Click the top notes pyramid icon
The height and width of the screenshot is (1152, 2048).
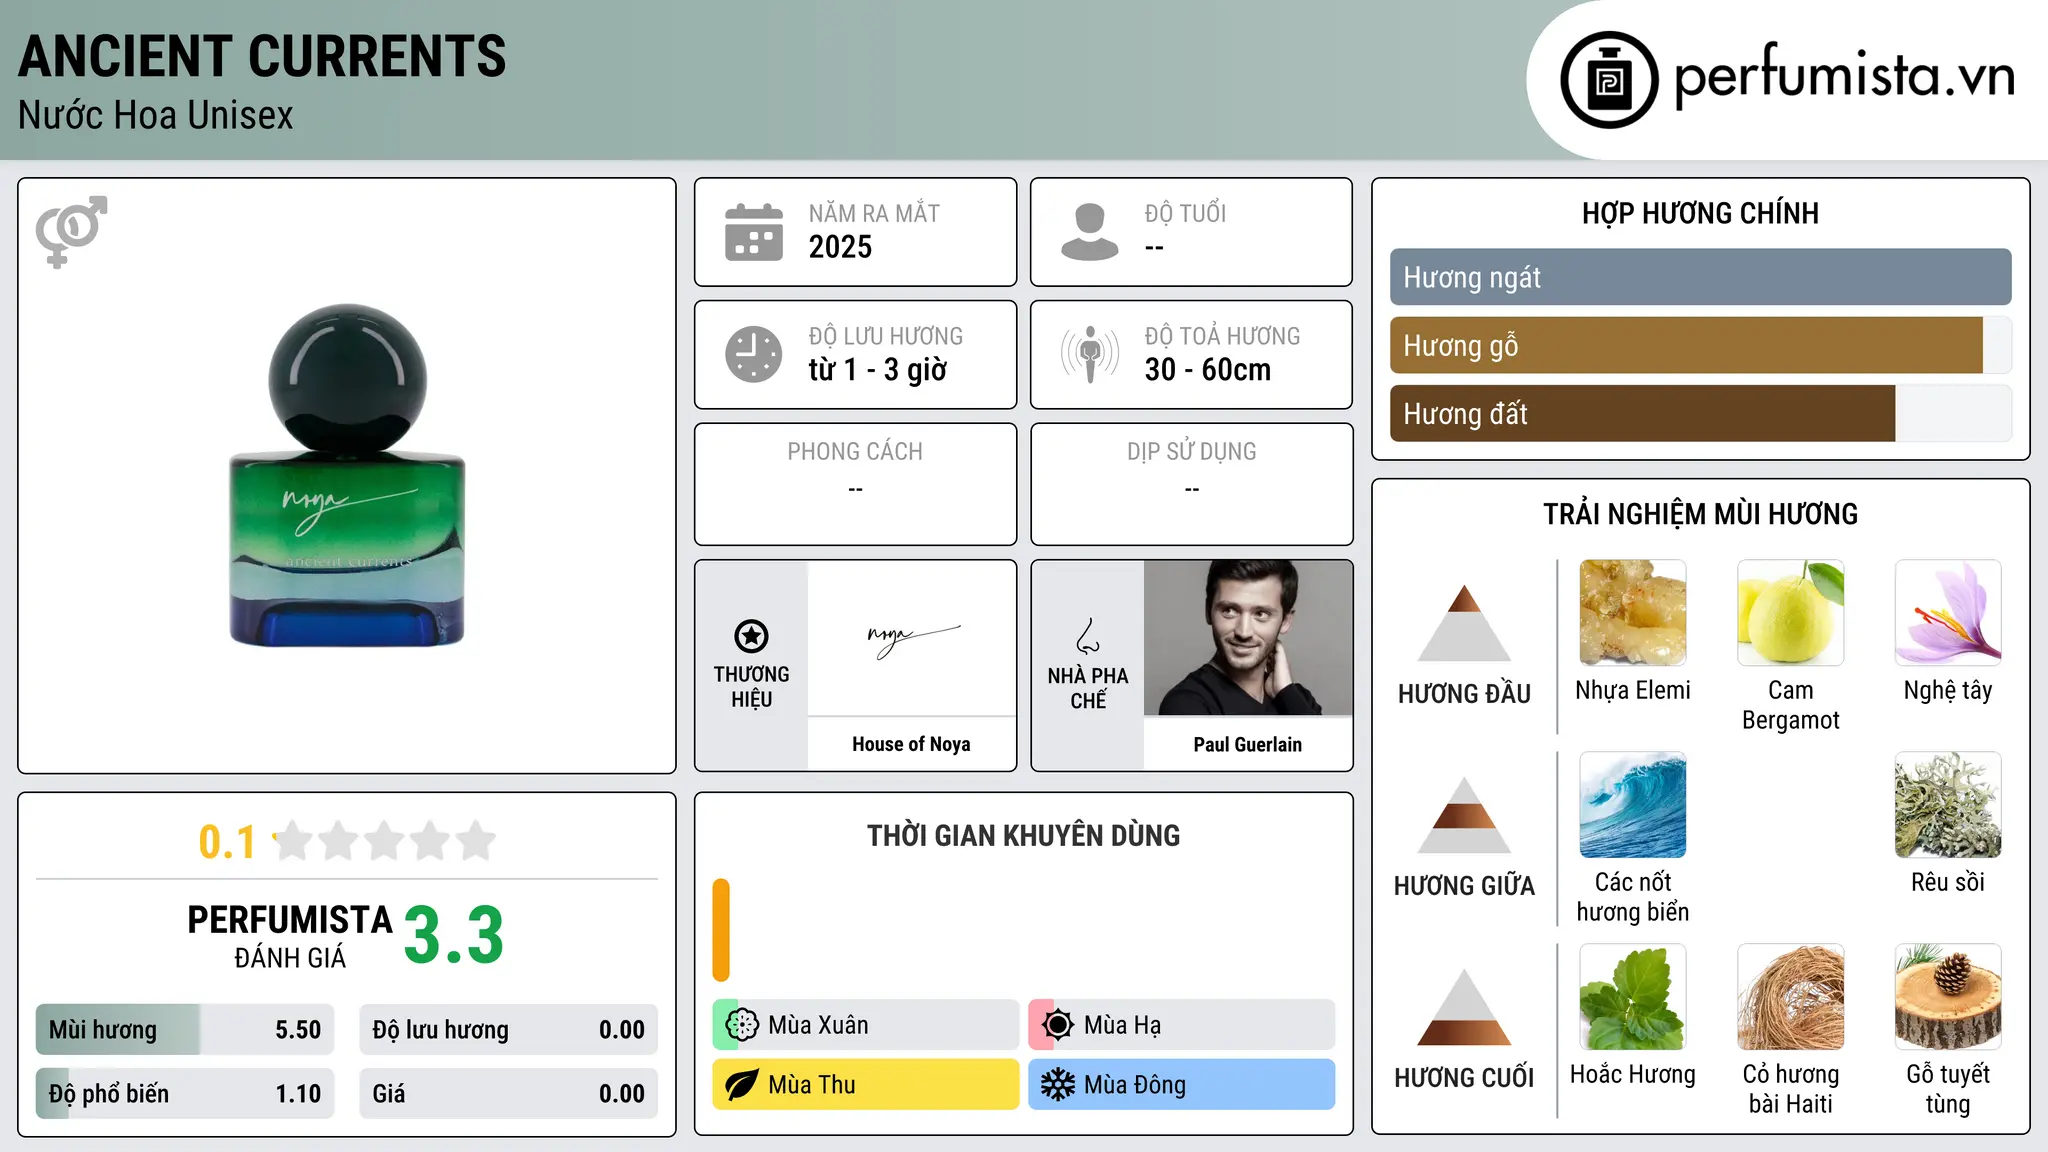click(1464, 622)
